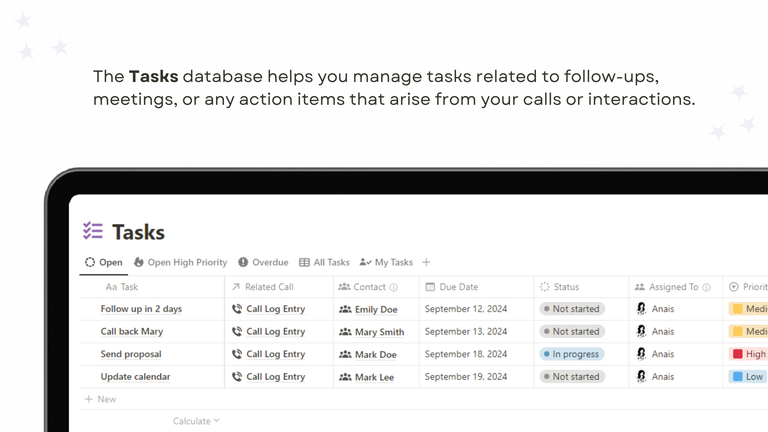Switch to the Open High Priority tab
This screenshot has width=768, height=432.
click(181, 263)
